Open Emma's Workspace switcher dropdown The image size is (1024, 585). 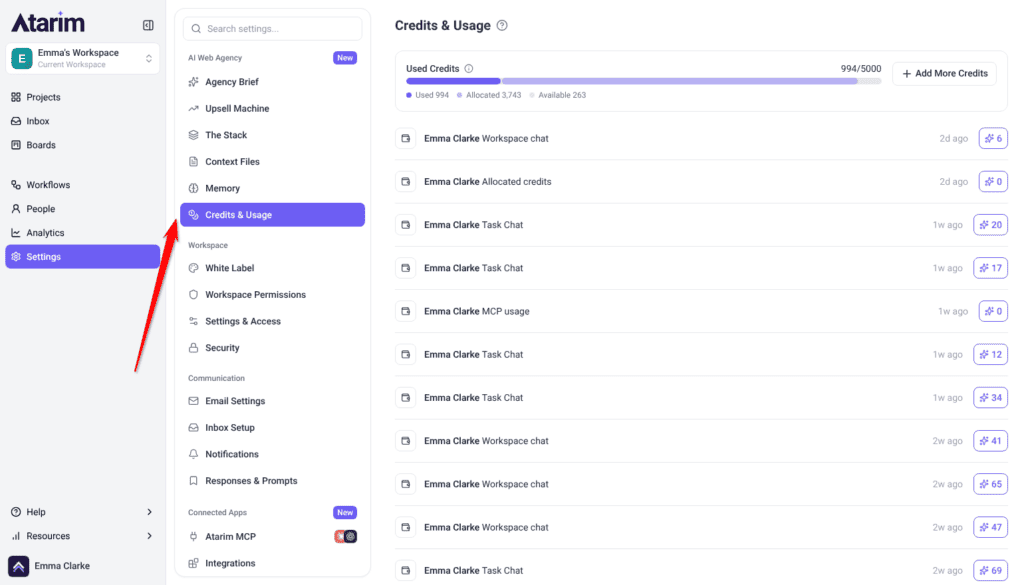82,58
